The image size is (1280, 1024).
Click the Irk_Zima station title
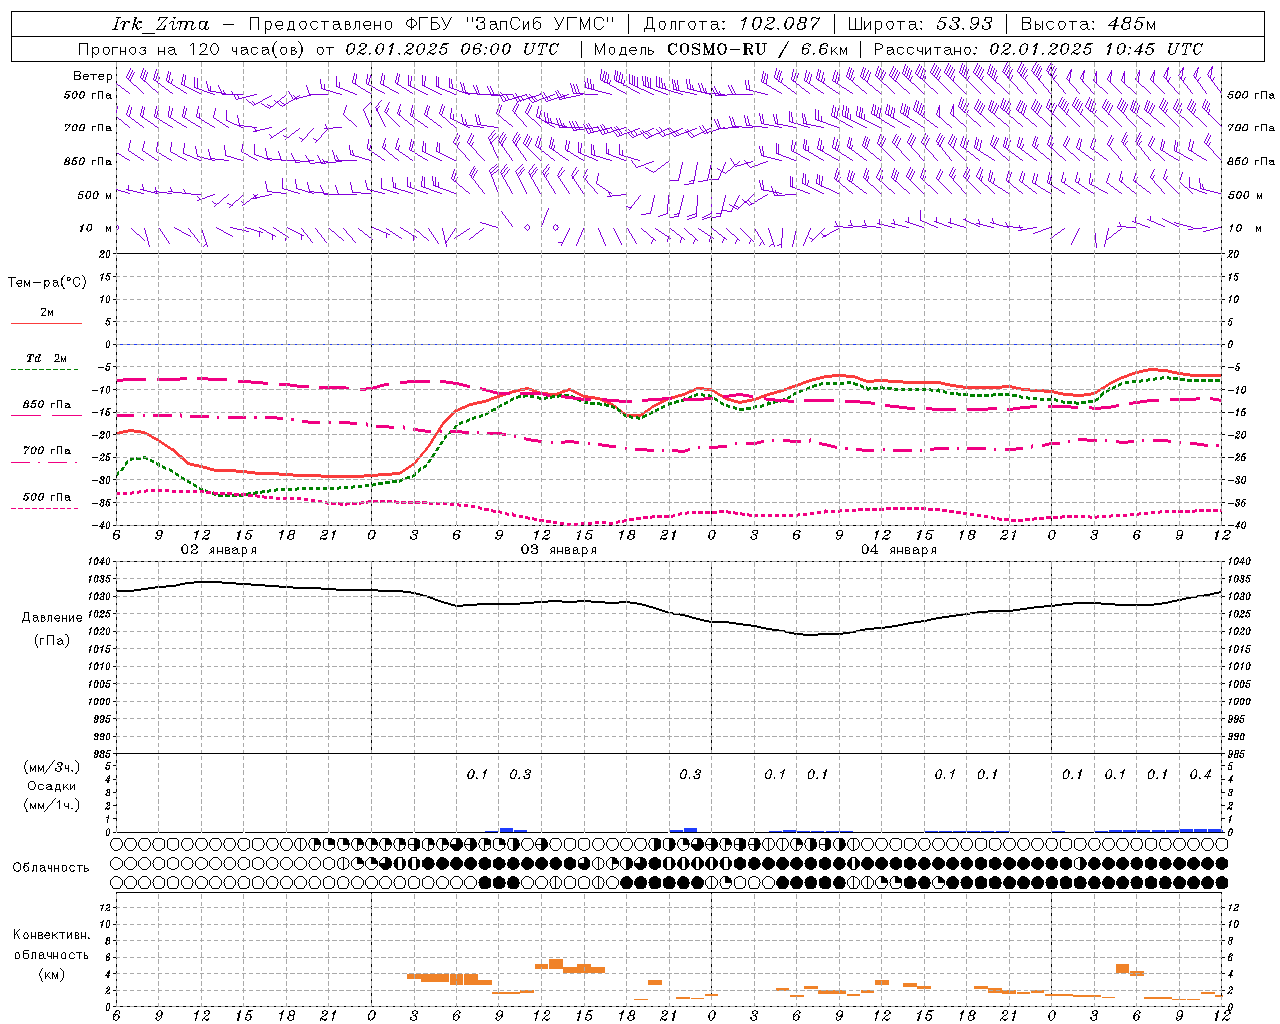[x=161, y=24]
